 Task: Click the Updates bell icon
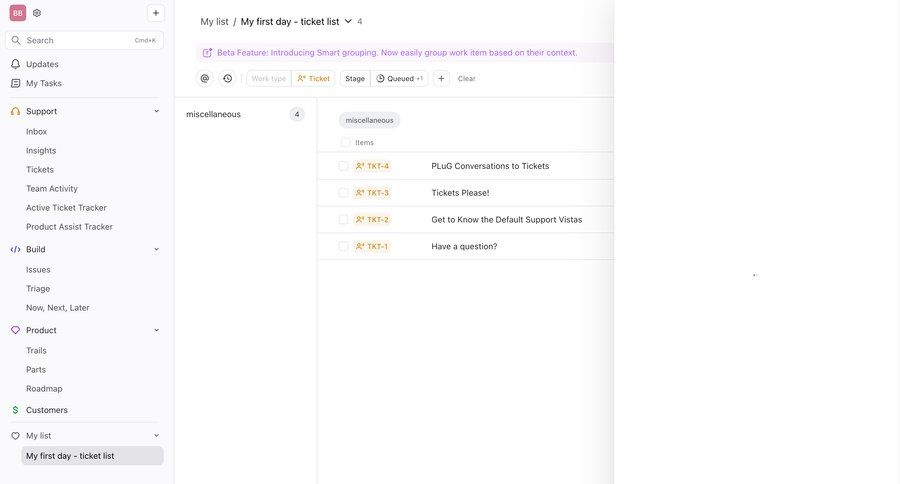[x=15, y=64]
